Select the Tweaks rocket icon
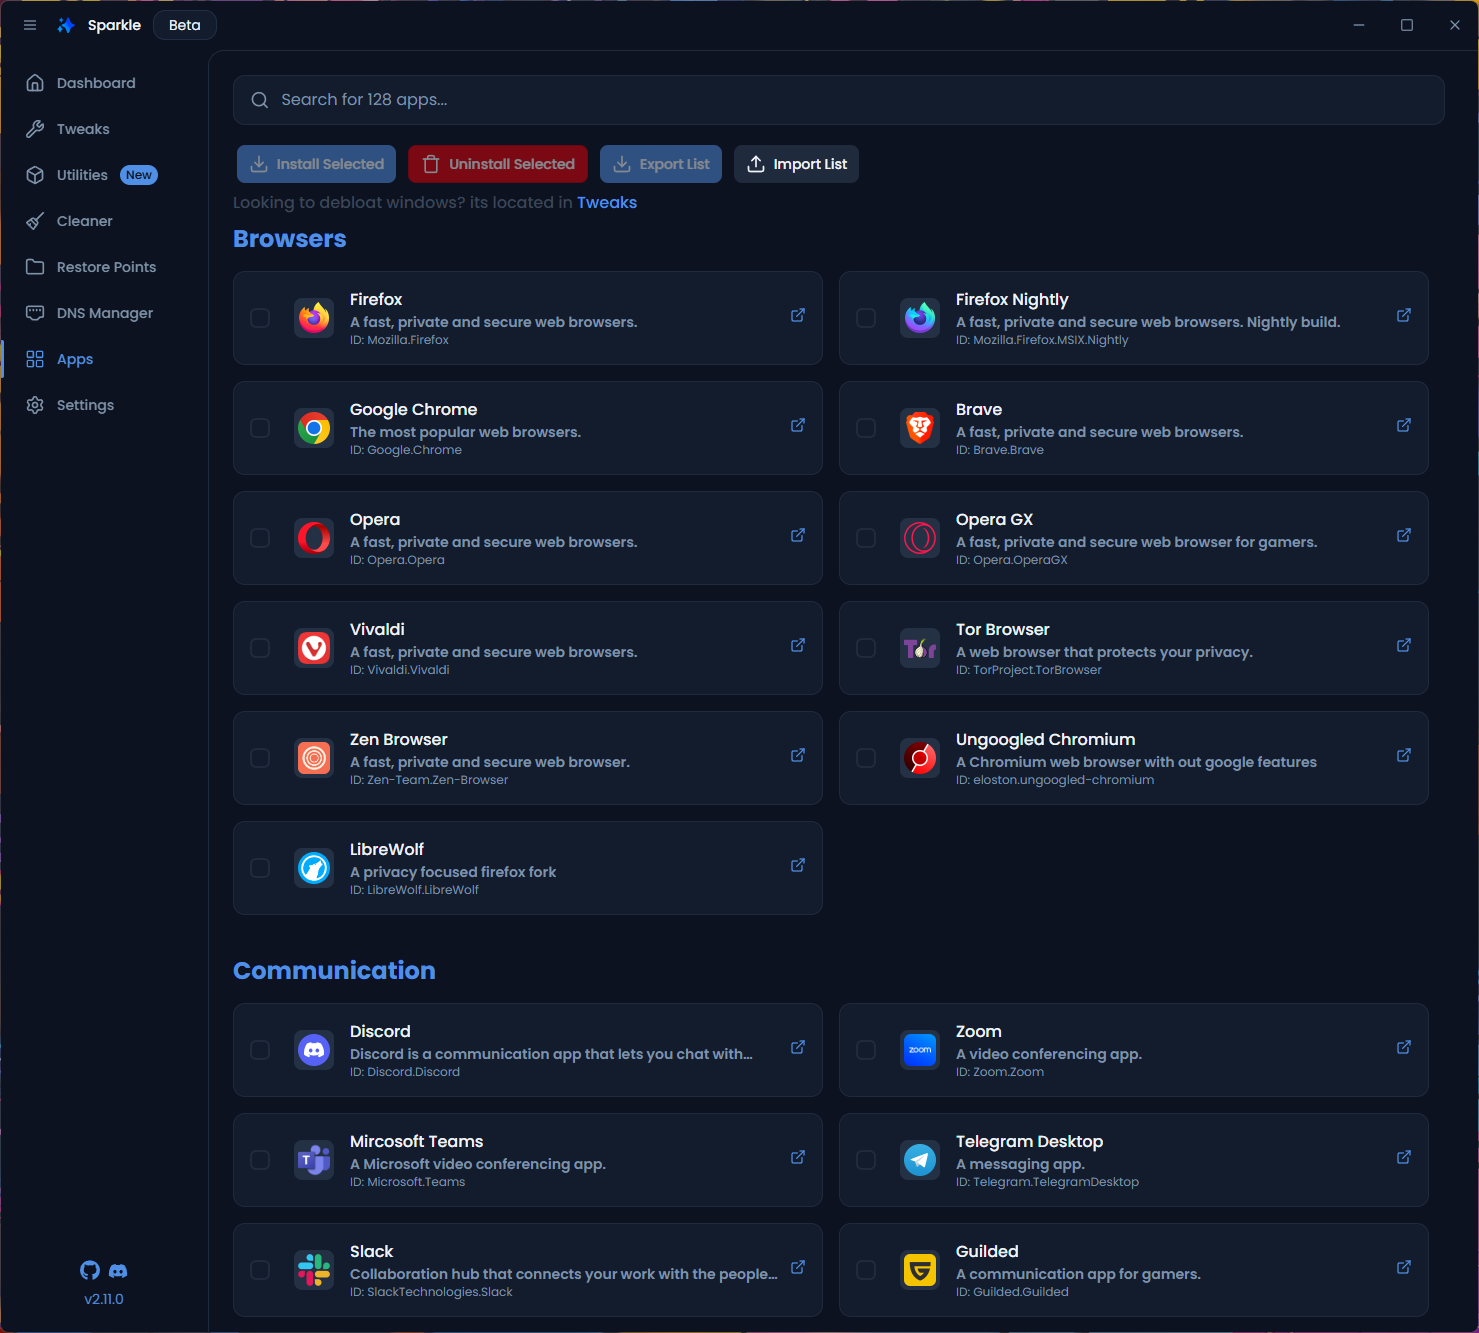Screen dimensions: 1479x1333 35,128
